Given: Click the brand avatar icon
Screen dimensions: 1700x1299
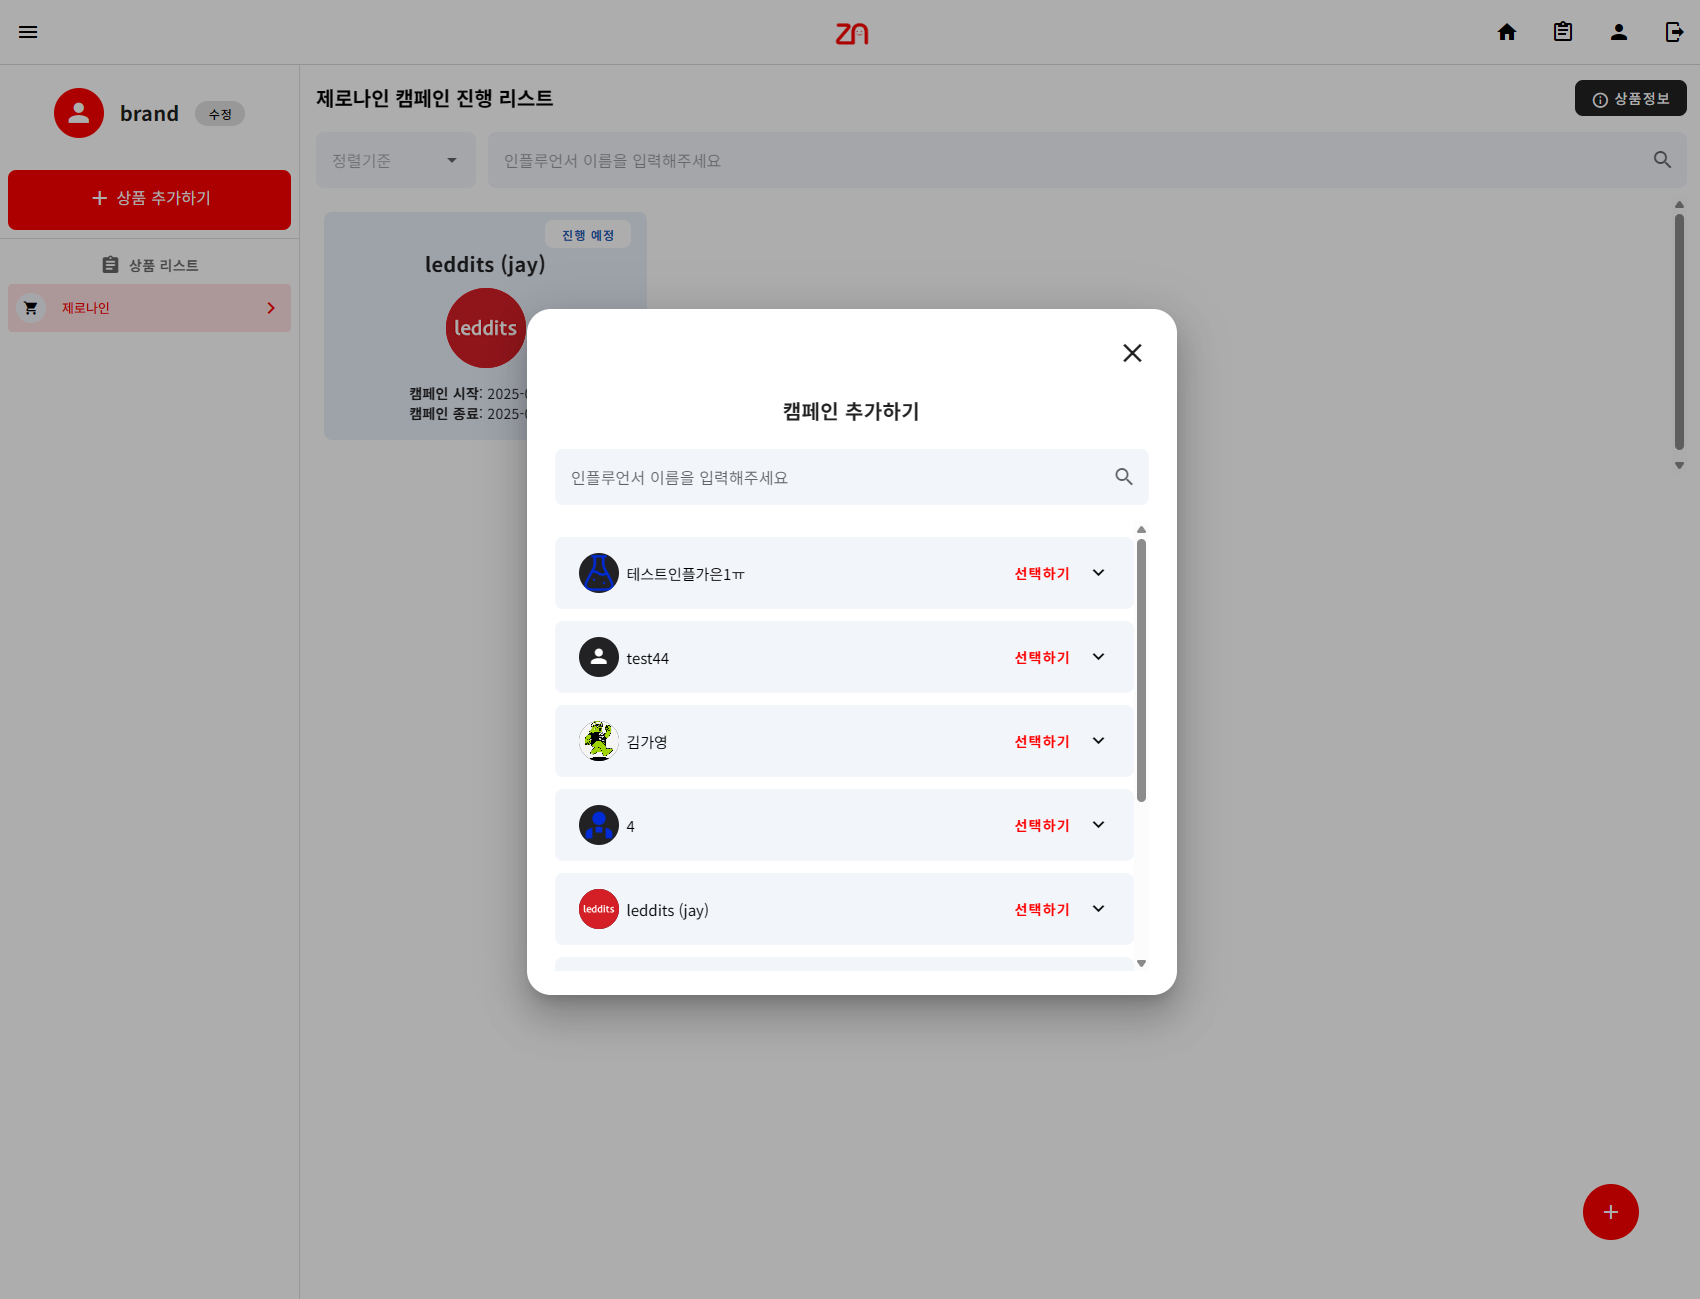Looking at the screenshot, I should 79,113.
